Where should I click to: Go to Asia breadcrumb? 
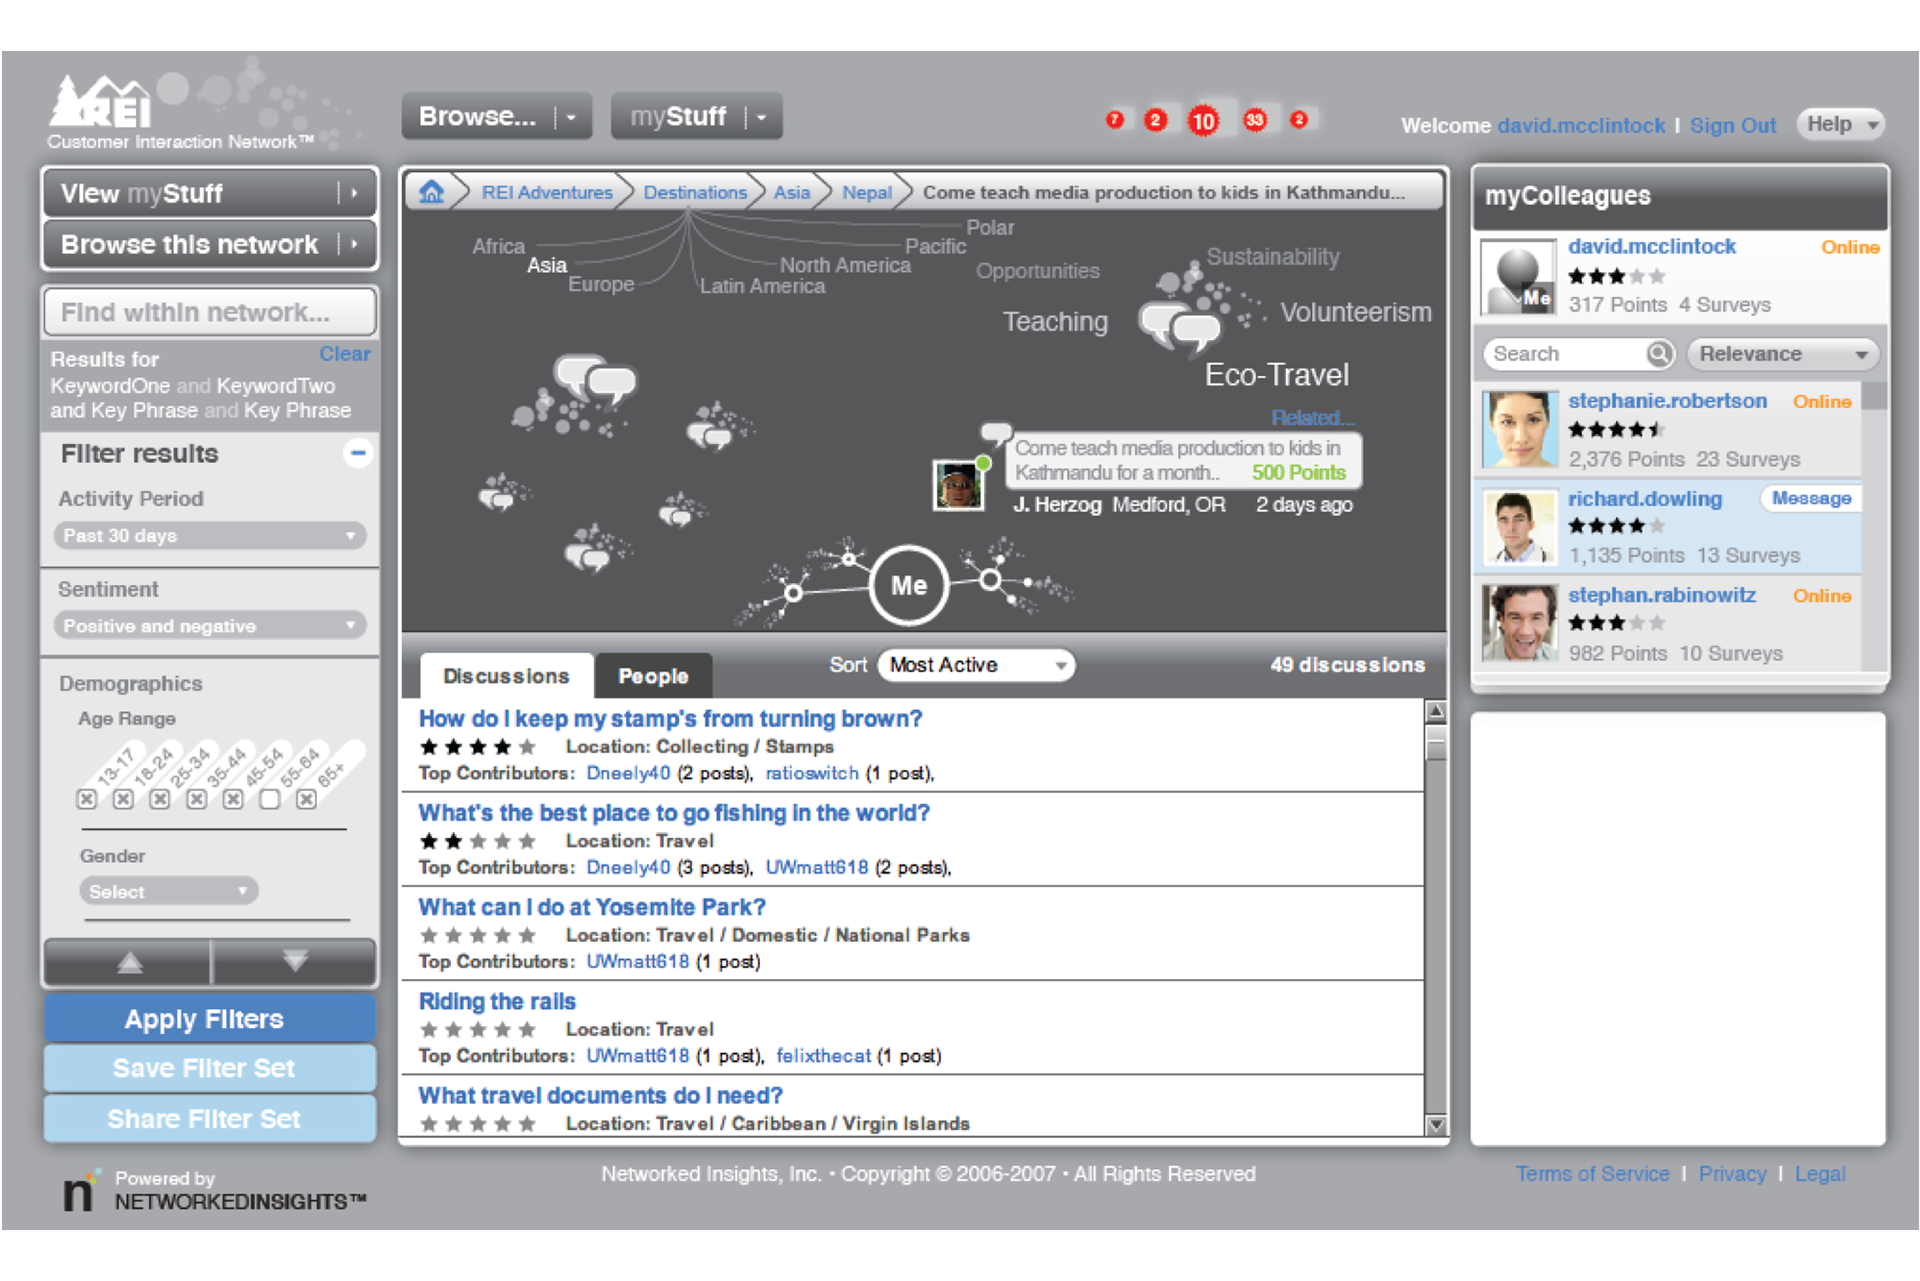(x=792, y=192)
